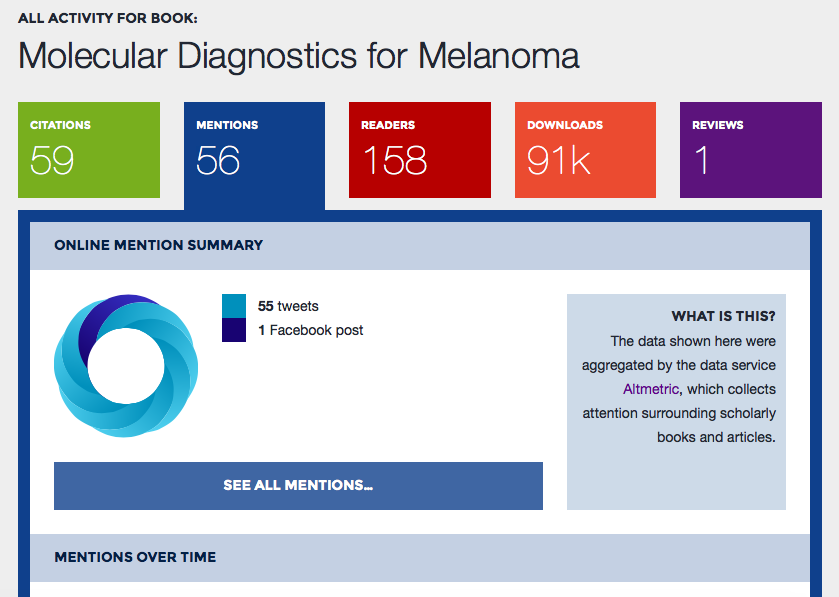Viewport: 839px width, 597px height.
Task: Click the dark blue Facebook legend square
Action: click(x=234, y=330)
